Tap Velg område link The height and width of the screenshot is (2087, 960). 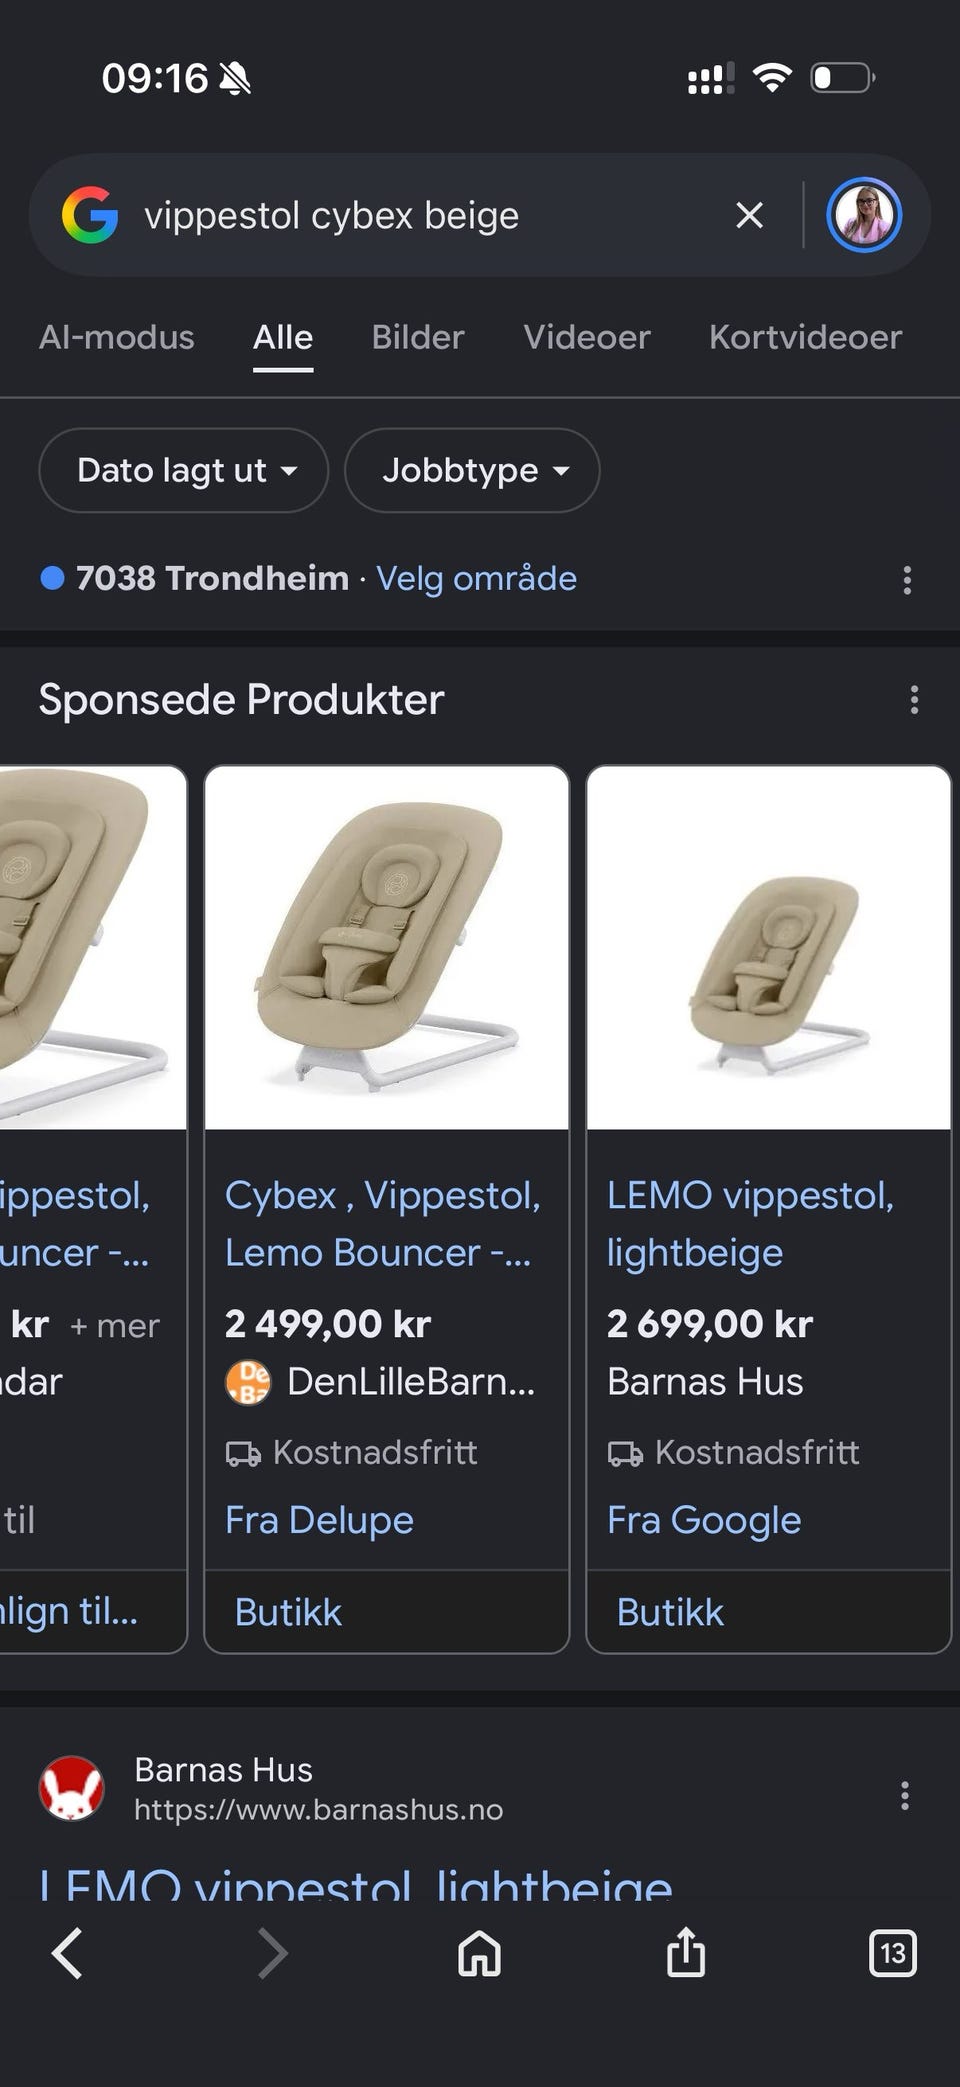[x=476, y=578]
